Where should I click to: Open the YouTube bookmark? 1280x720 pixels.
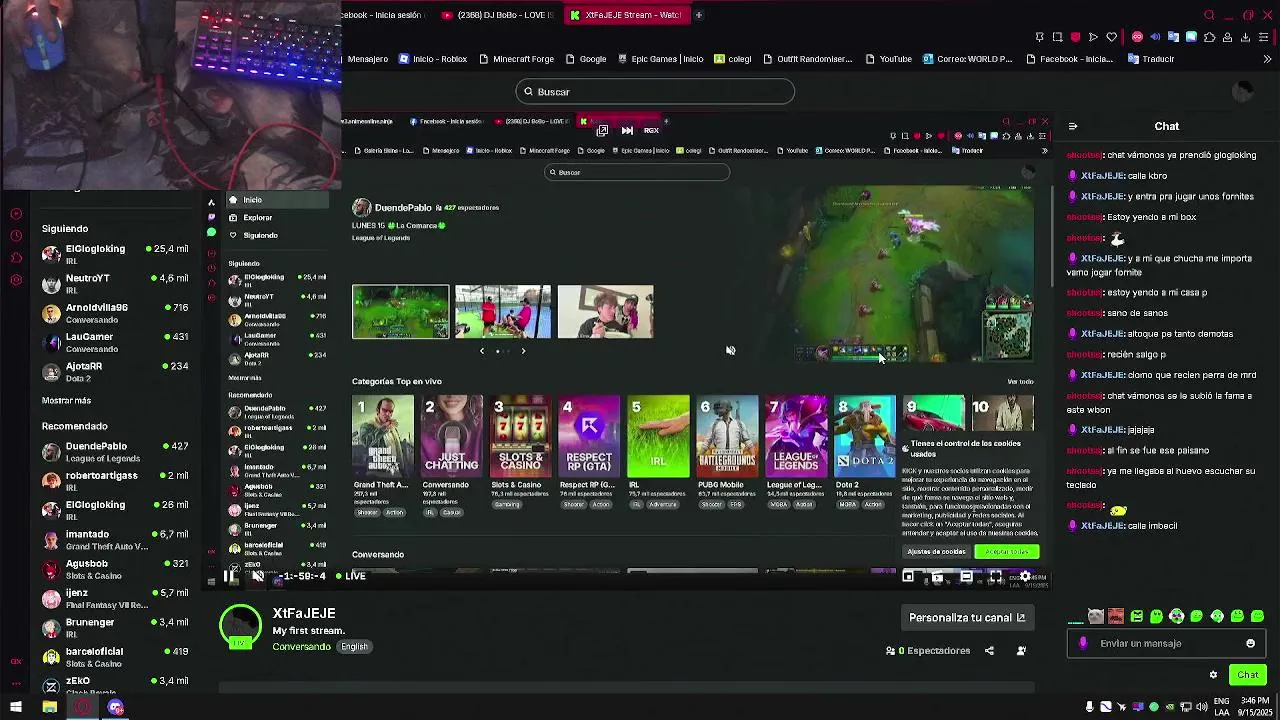pyautogui.click(x=888, y=59)
